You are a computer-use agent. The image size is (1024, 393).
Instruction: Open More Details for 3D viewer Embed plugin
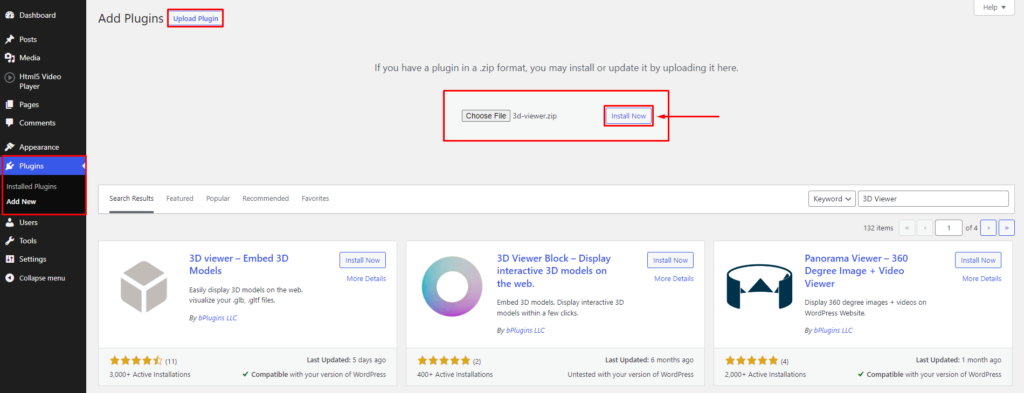[366, 279]
